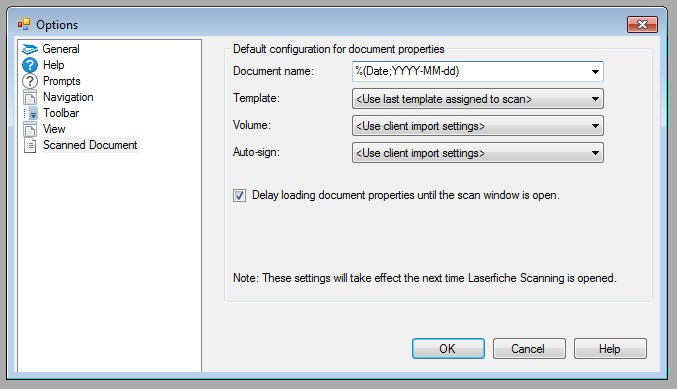Screen dimensions: 677x389
Task: Click inside the Document name text field
Action: point(470,72)
